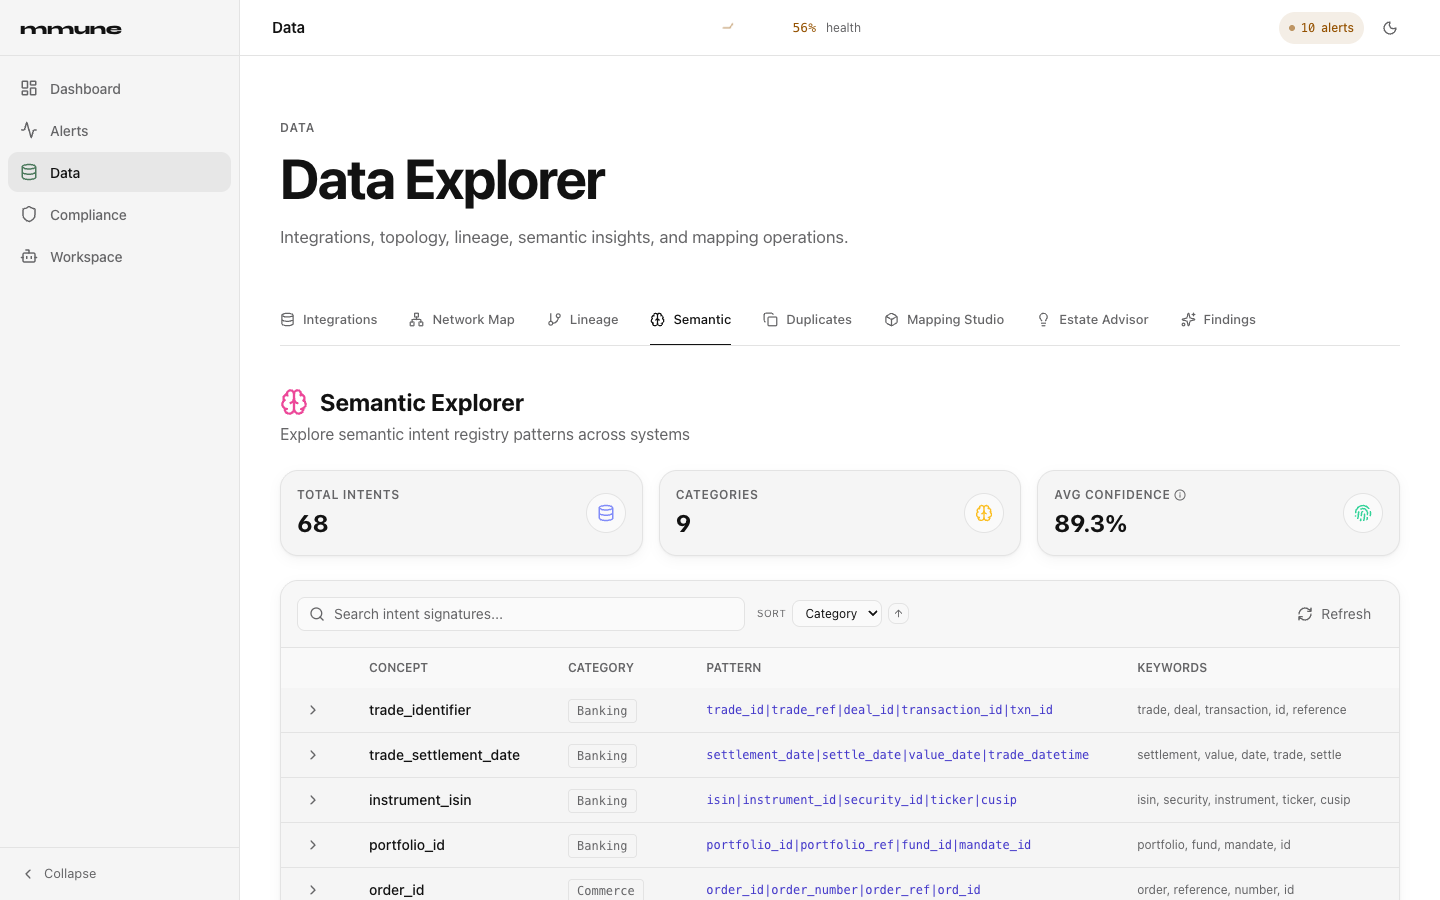Collapse the sidebar
Viewport: 1440px width, 900px height.
[60, 874]
